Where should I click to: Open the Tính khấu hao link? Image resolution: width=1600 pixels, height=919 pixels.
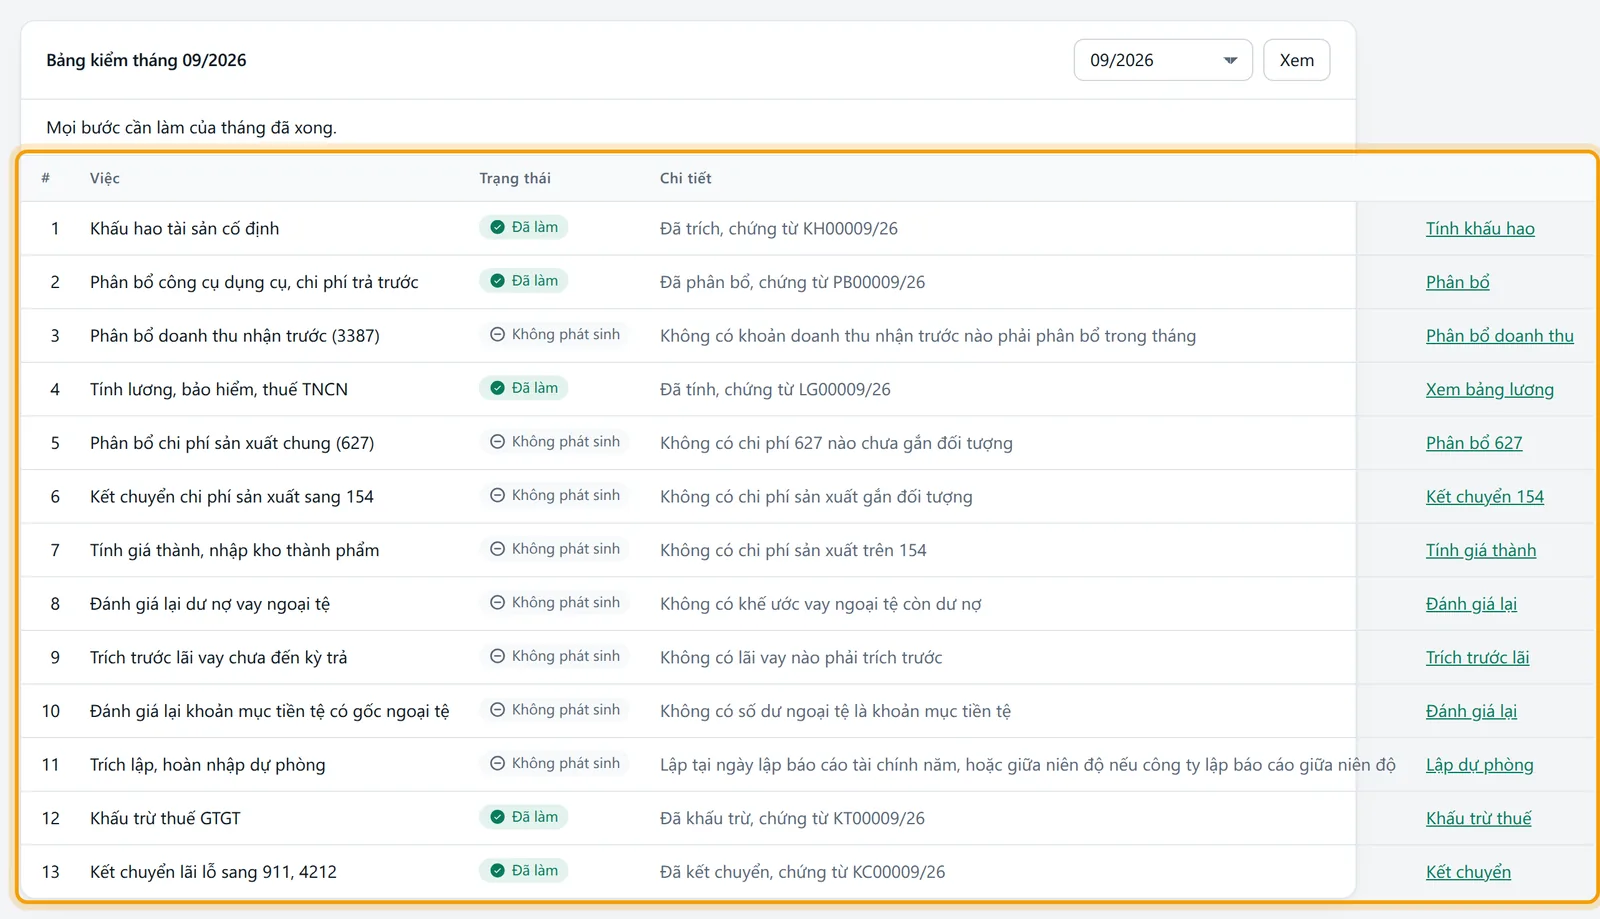[x=1480, y=229]
